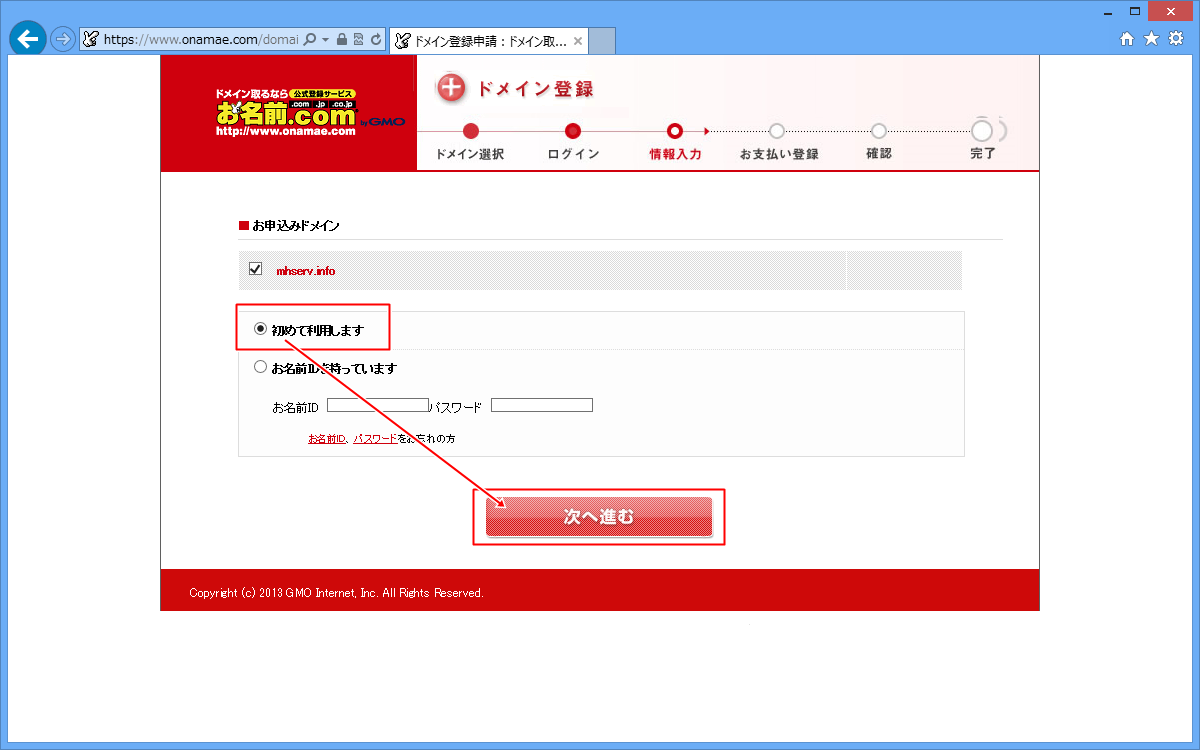Viewport: 1200px width, 750px height.
Task: Click the search magnifier in address bar
Action: pyautogui.click(x=309, y=40)
